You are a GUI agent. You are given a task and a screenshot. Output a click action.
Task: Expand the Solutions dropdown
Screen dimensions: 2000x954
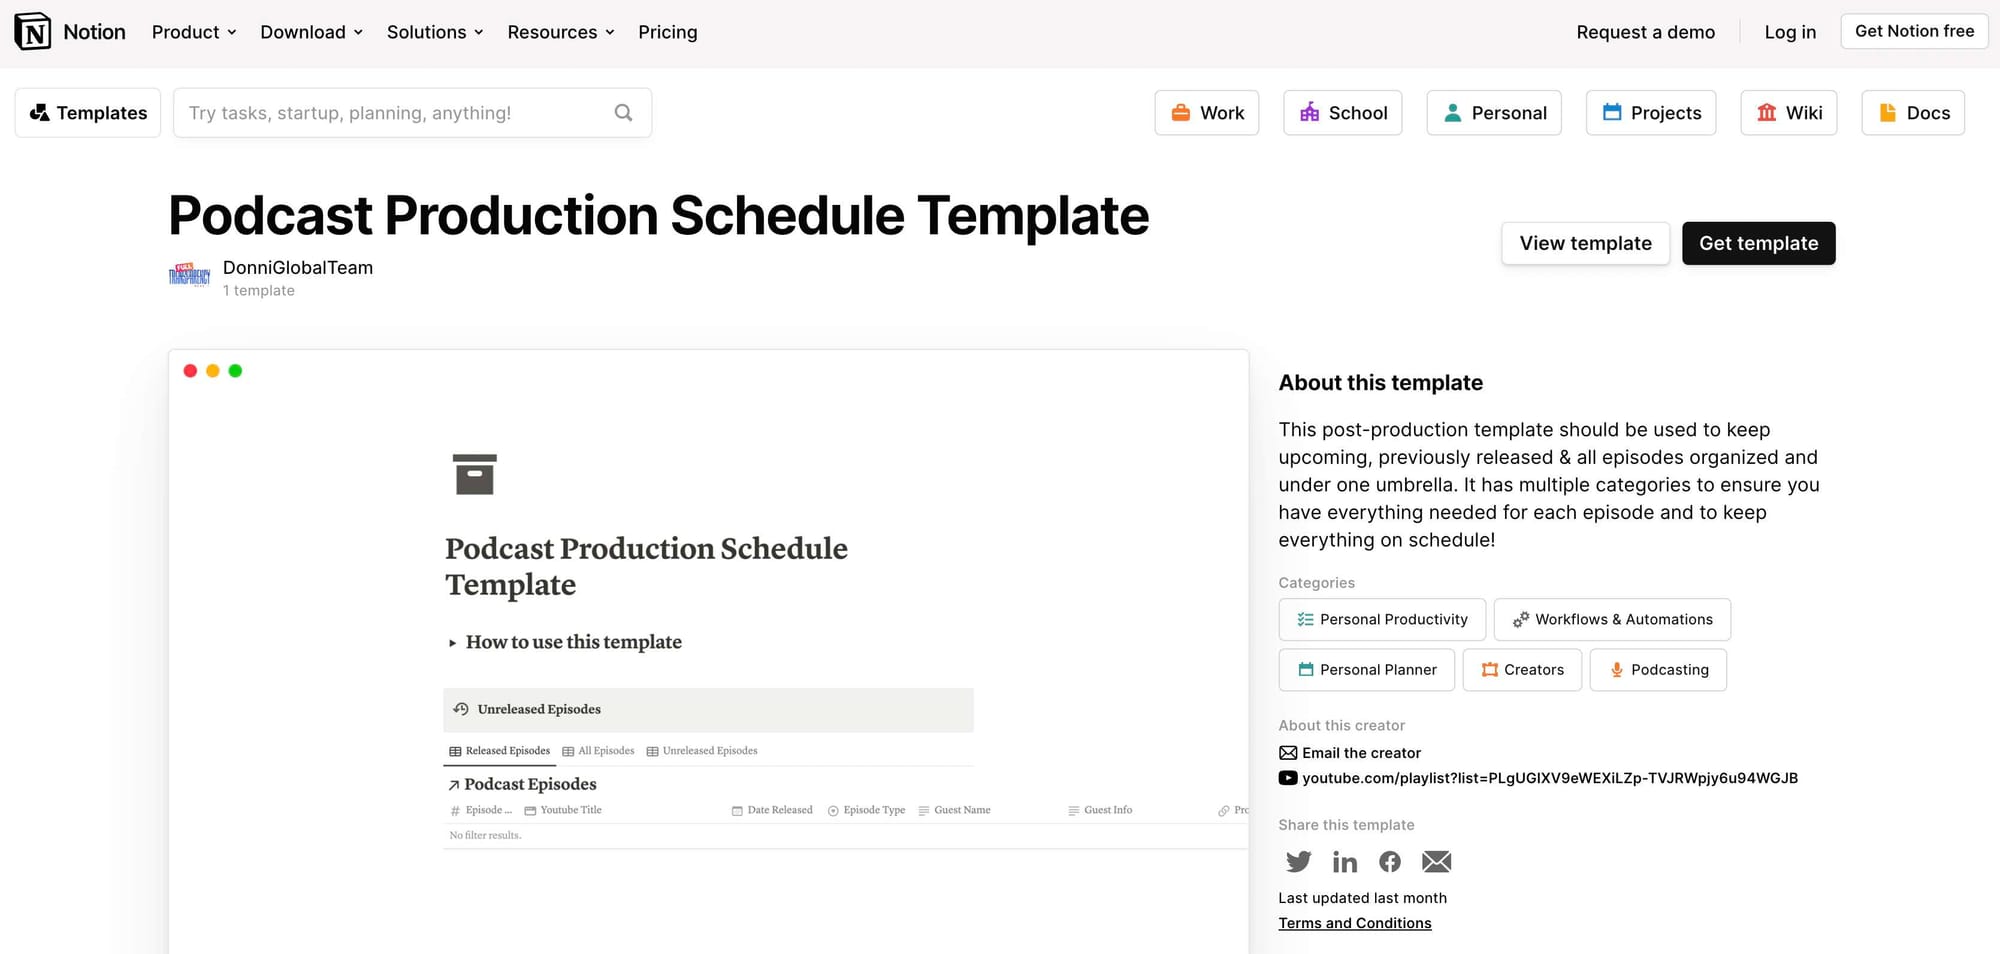click(434, 31)
